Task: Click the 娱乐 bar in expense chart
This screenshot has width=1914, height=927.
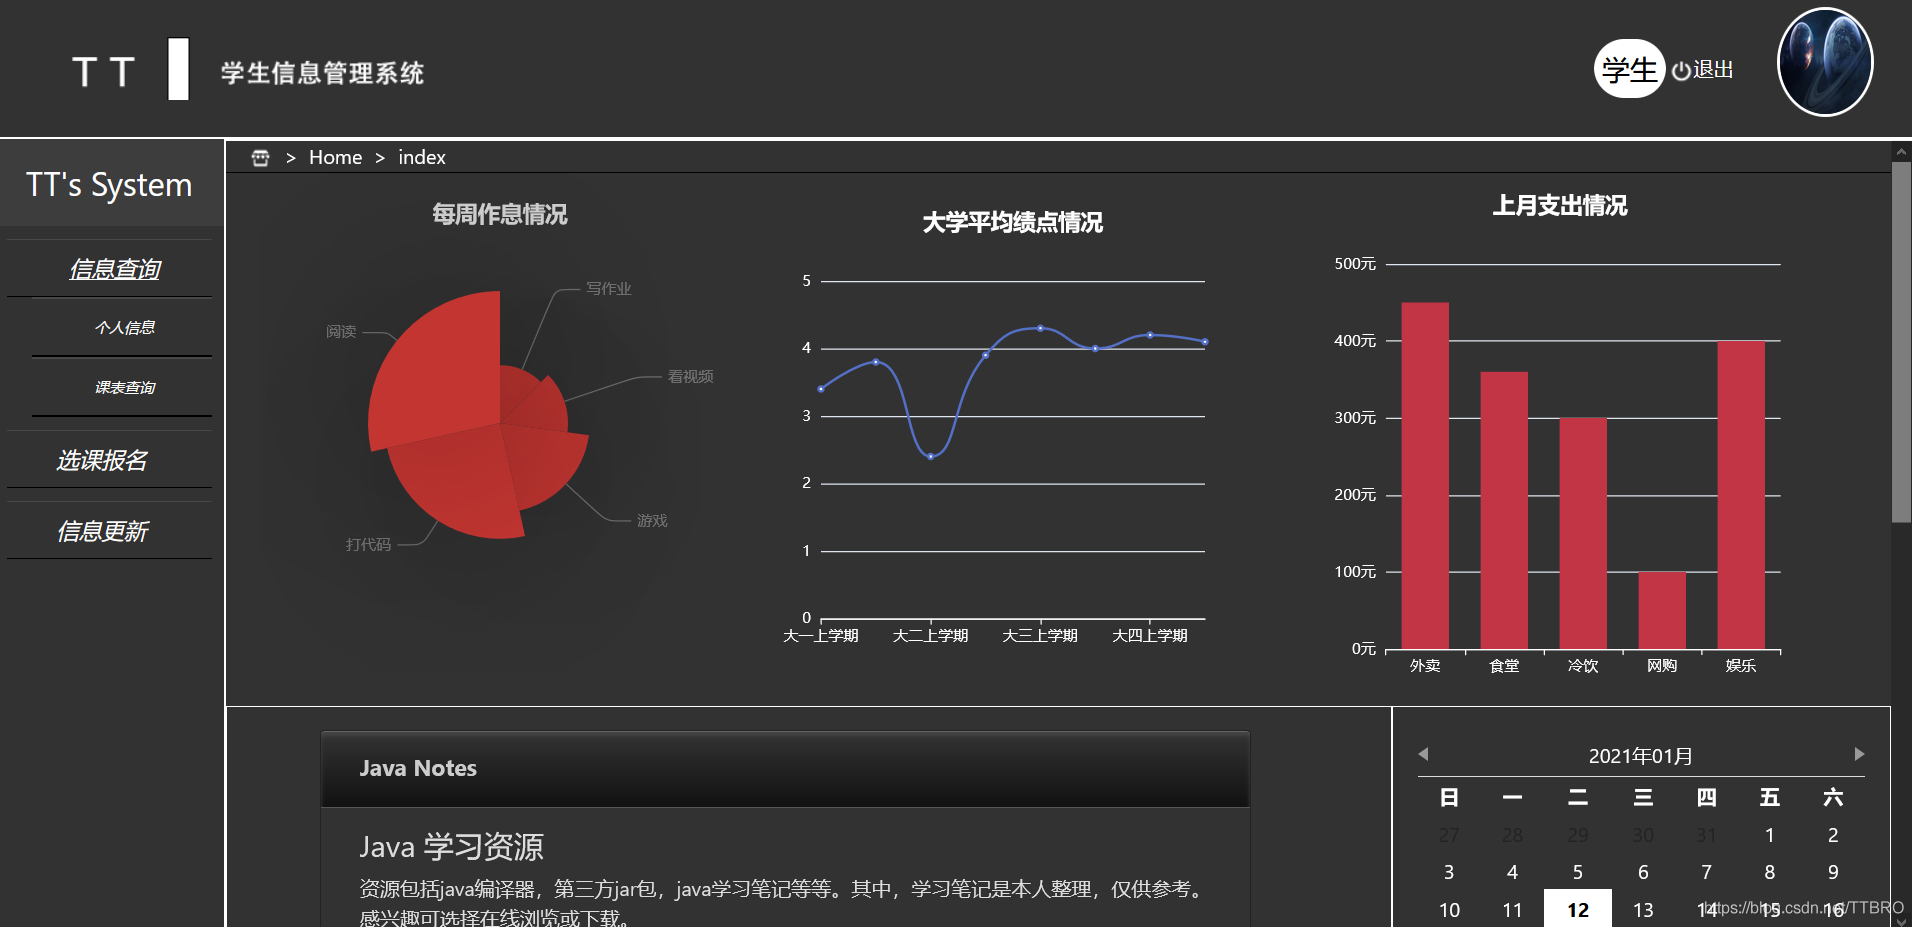Action: pos(1741,495)
